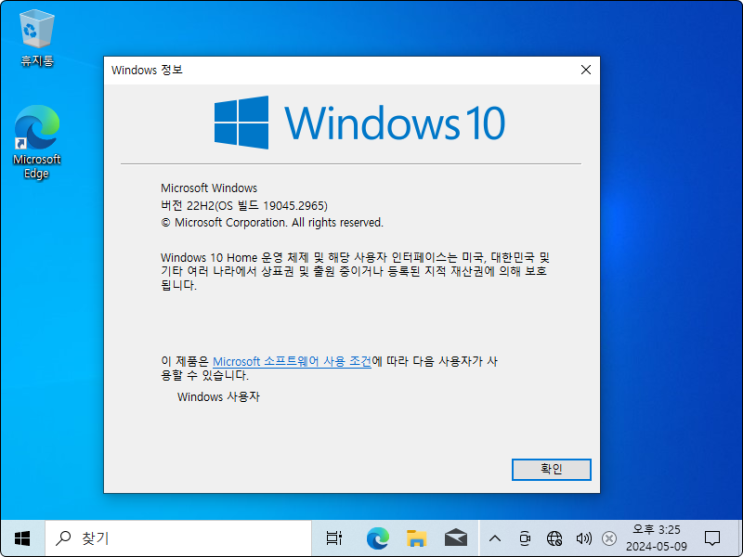Close the Windows 정보 dialog
The width and height of the screenshot is (743, 557).
coord(586,70)
